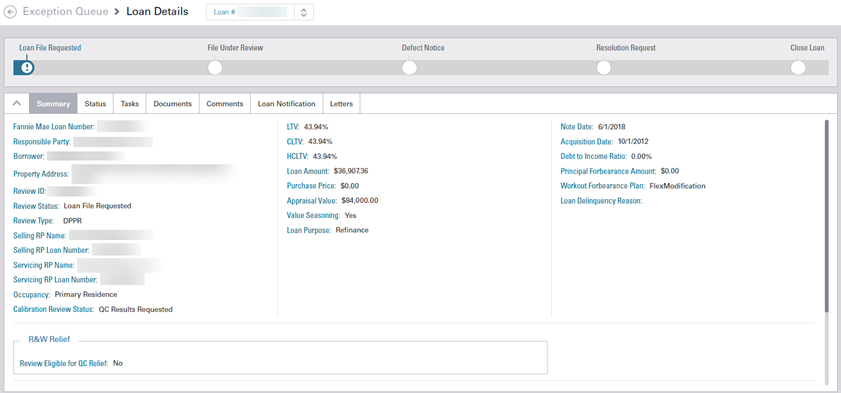The height and width of the screenshot is (393, 841).
Task: Click the back arrow icon beside Exception Queue
Action: (x=10, y=12)
